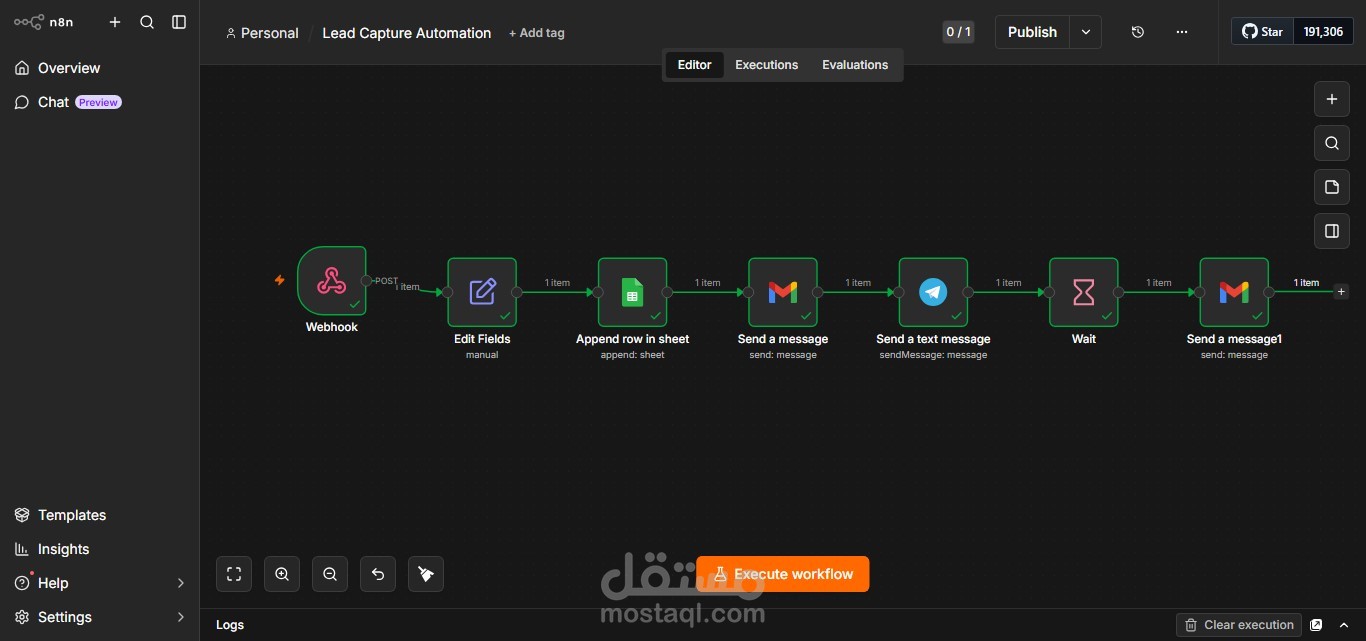Select the Send a message1 Gmail node
1366x641 pixels.
point(1234,292)
